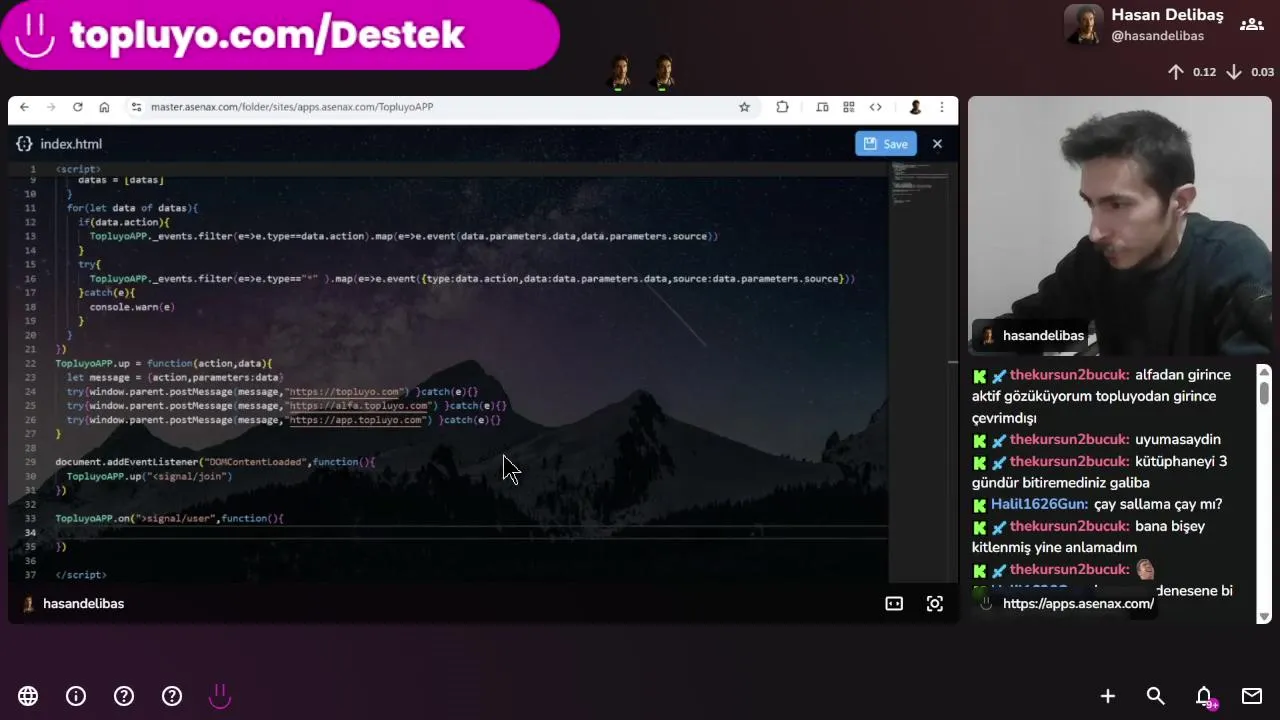The image size is (1280, 720).
Task: Open the search magnifier icon
Action: pyautogui.click(x=1156, y=696)
